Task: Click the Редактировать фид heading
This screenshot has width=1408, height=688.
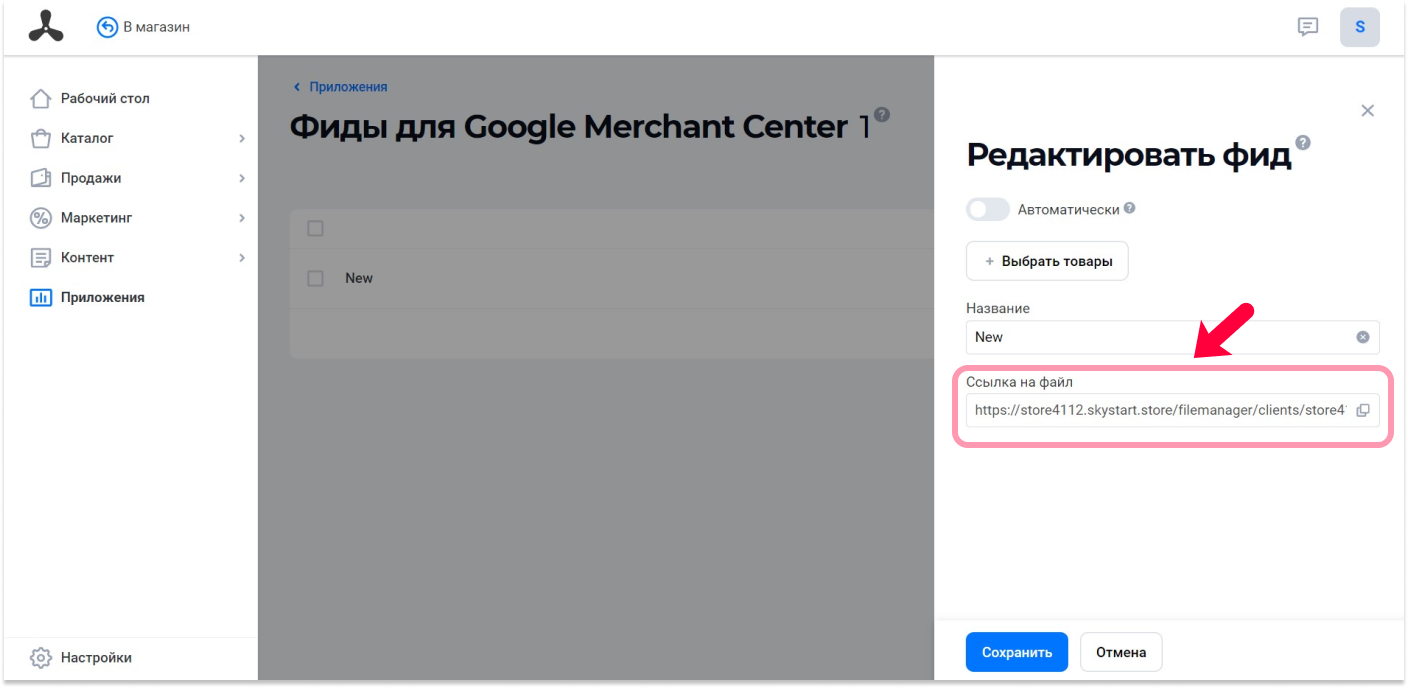Action: (1129, 155)
